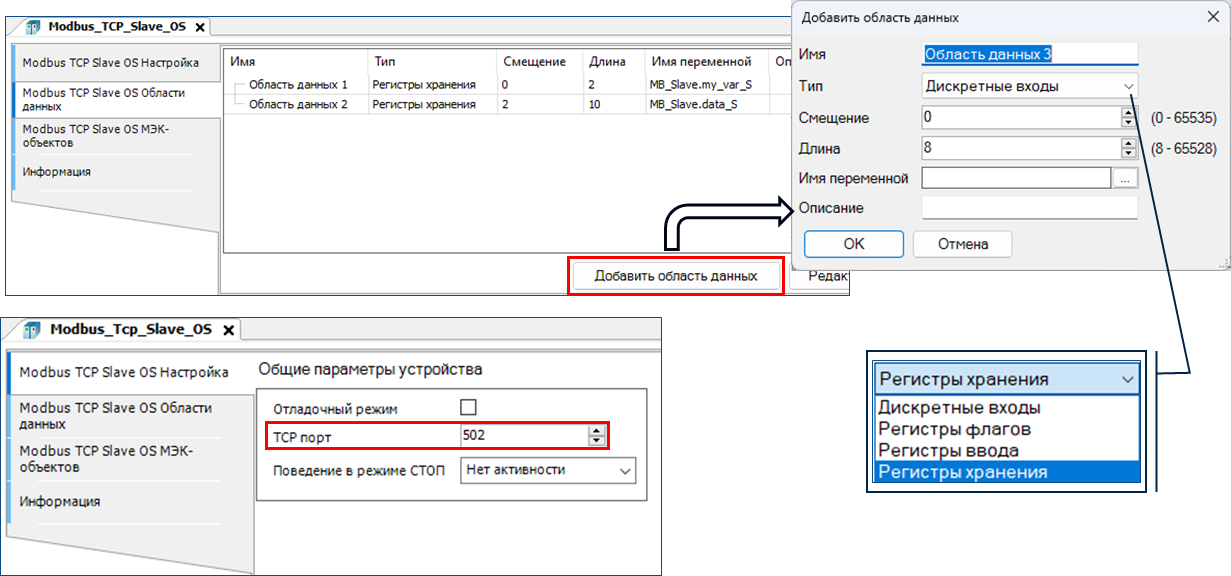
Task: Open 'Modbus TCP Slave OS МЭК-объектов' bottom tab
Action: click(105, 459)
